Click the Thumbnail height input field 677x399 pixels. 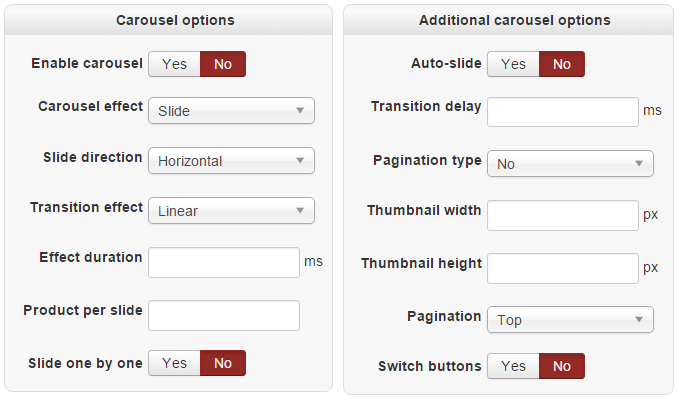pos(563,269)
